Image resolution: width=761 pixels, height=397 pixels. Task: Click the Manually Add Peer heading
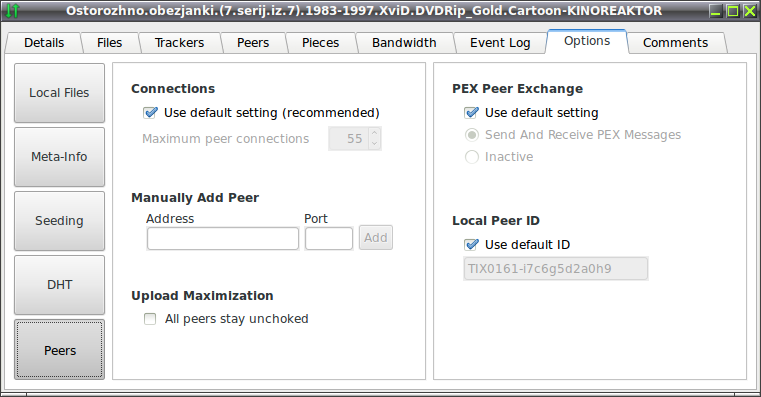pyautogui.click(x=195, y=198)
